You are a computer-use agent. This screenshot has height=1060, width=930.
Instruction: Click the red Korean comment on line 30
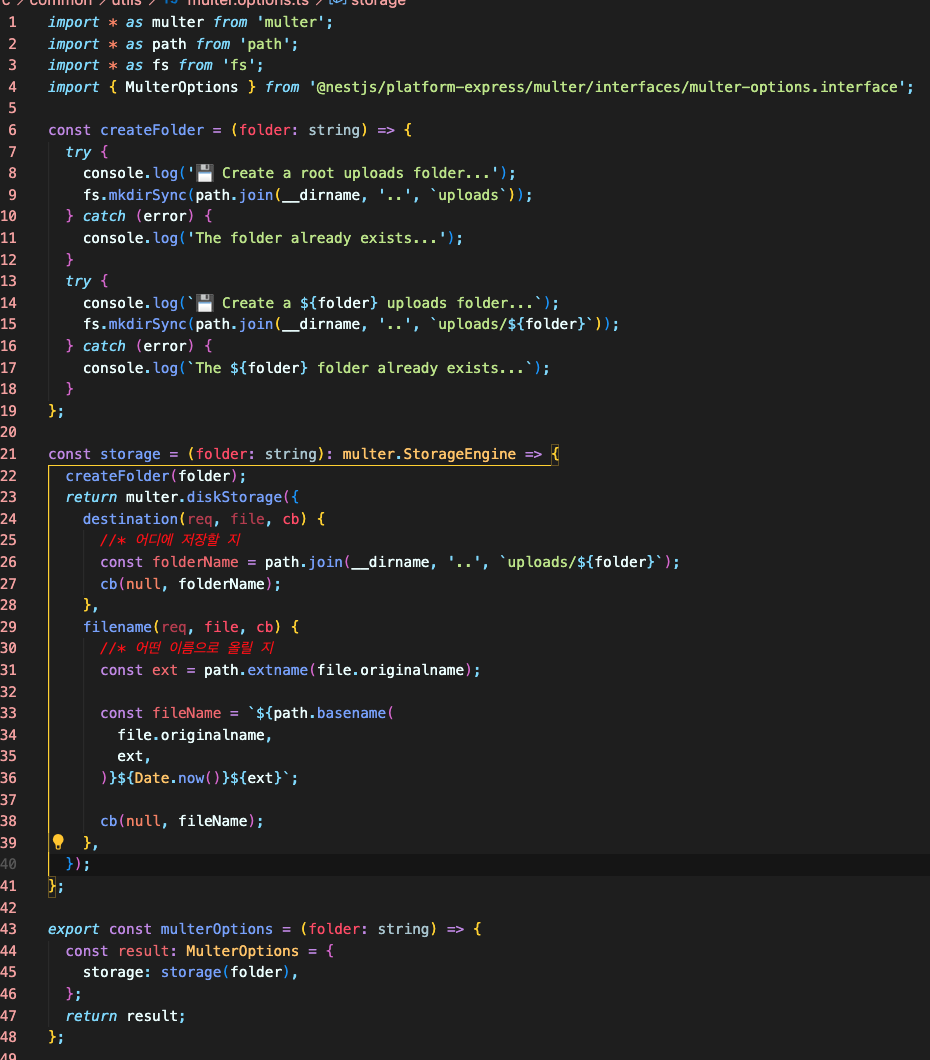click(187, 648)
